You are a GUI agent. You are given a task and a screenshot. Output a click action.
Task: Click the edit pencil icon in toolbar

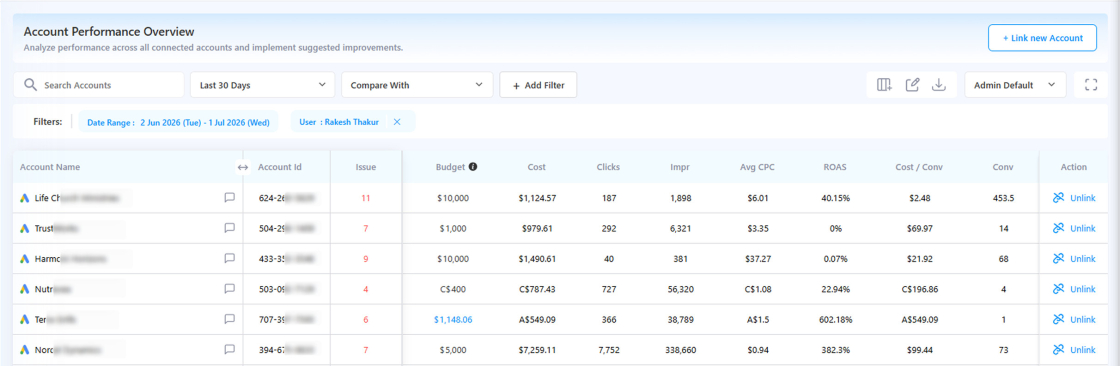912,85
